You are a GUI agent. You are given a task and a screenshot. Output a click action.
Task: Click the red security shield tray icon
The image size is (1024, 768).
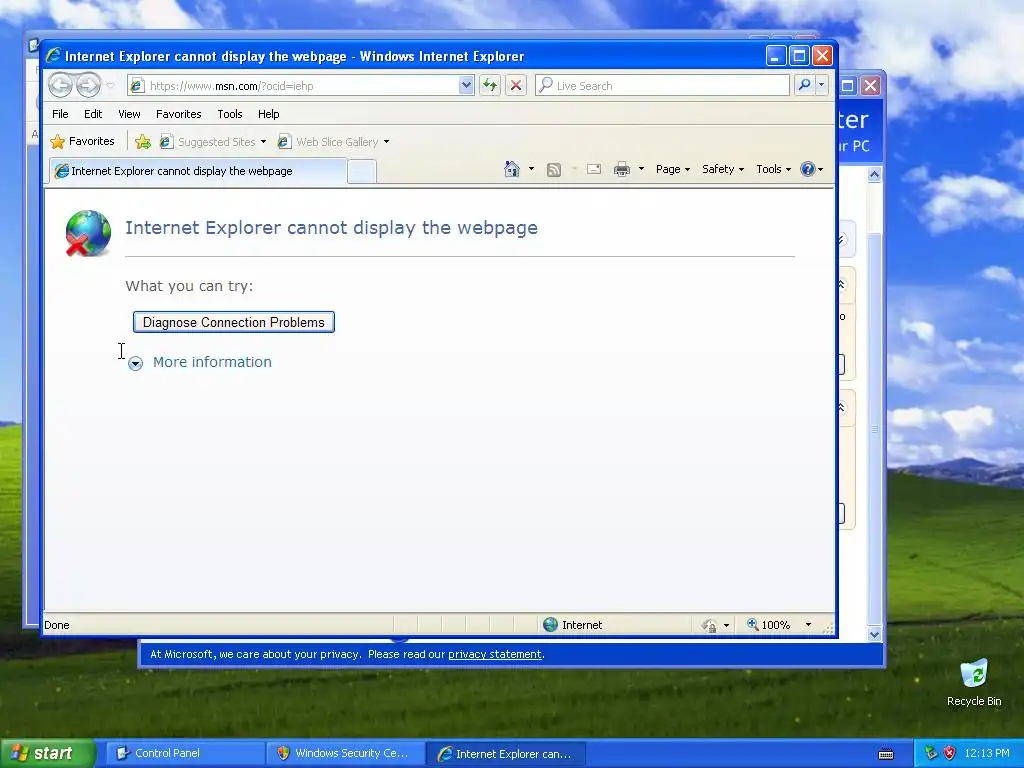[949, 754]
